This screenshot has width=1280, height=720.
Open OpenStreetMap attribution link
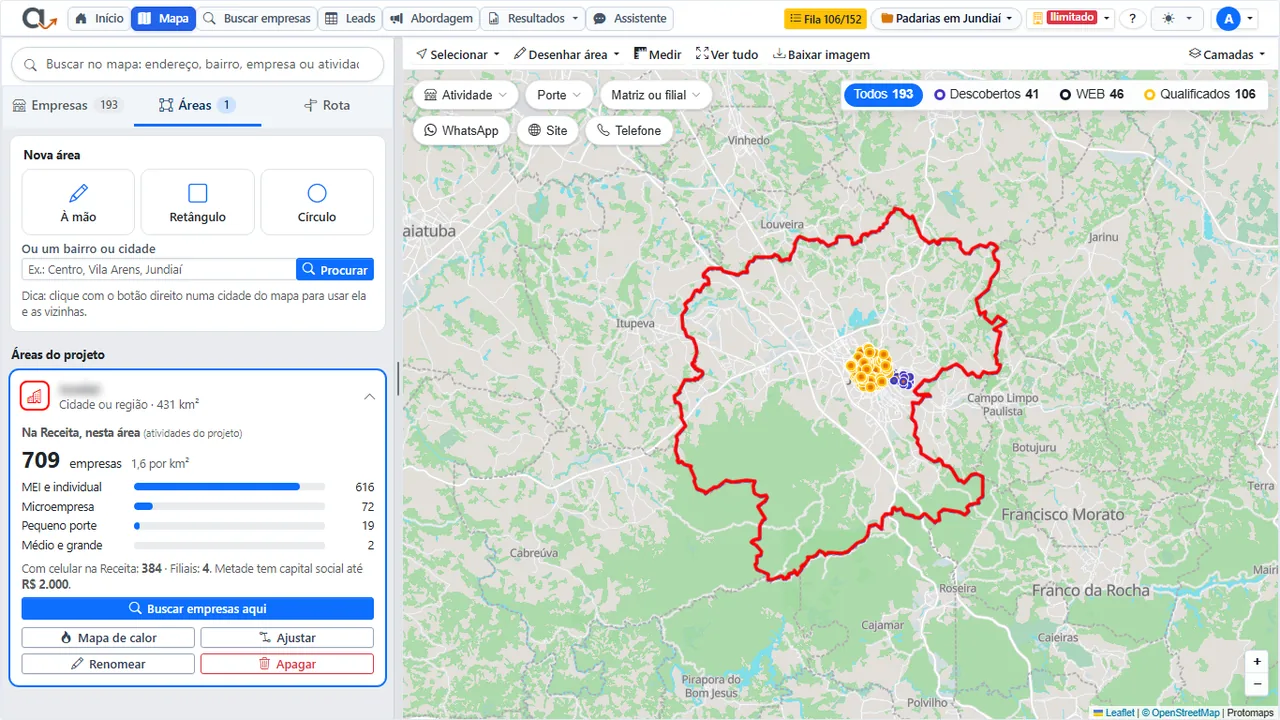[1185, 713]
